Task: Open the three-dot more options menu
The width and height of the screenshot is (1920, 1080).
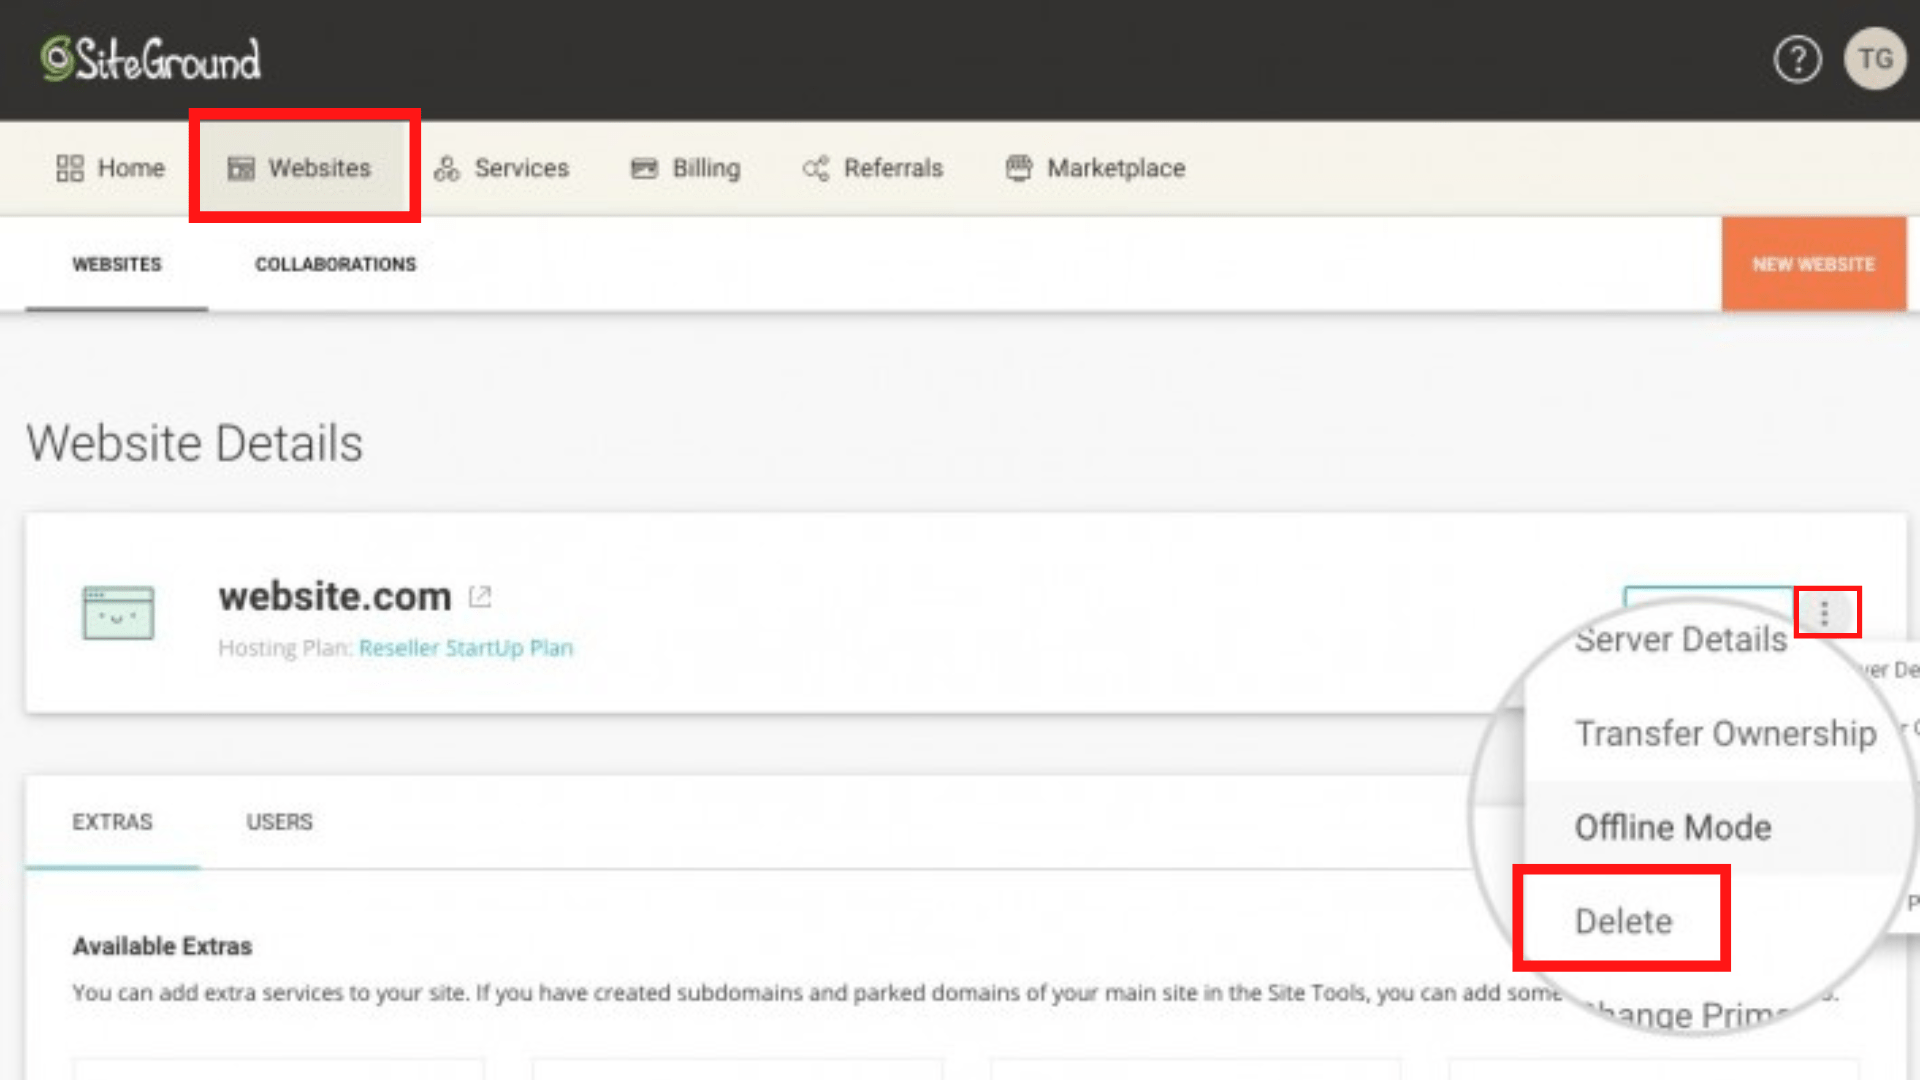Action: tap(1825, 612)
